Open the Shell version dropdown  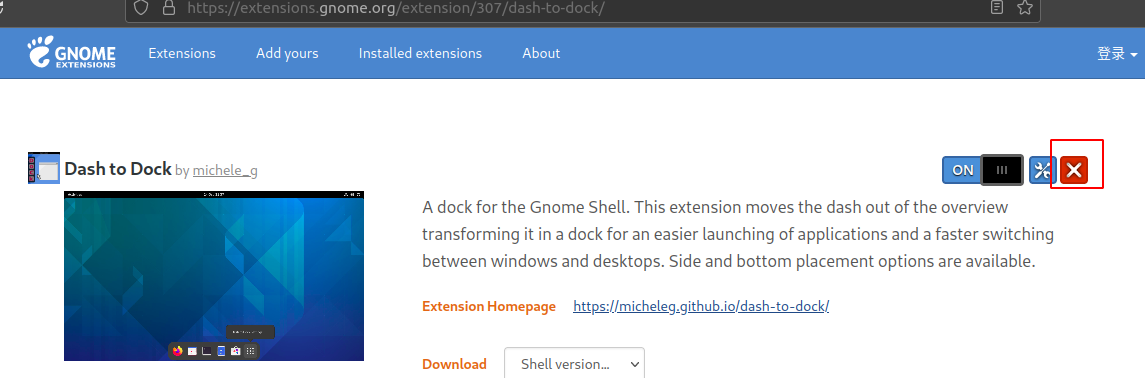pos(574,363)
